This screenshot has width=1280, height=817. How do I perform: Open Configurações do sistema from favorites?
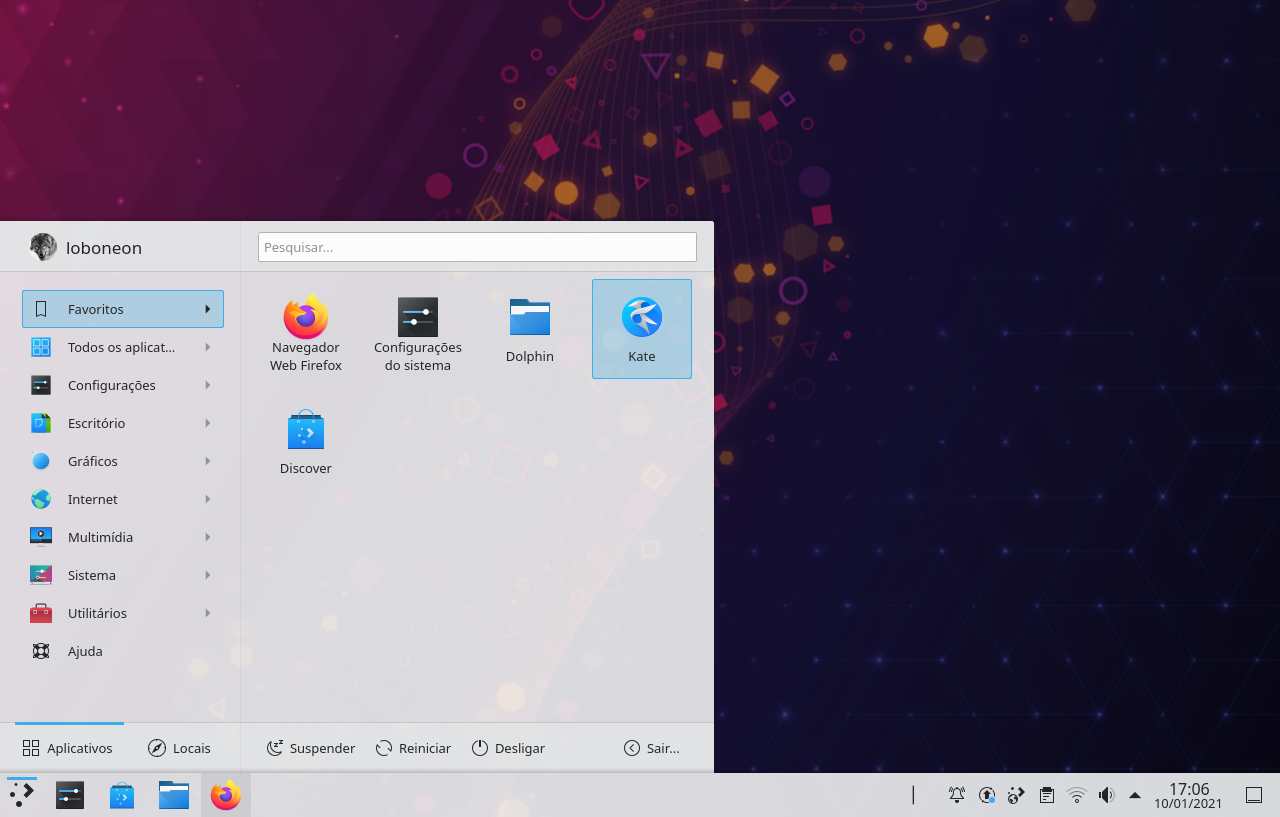[417, 330]
